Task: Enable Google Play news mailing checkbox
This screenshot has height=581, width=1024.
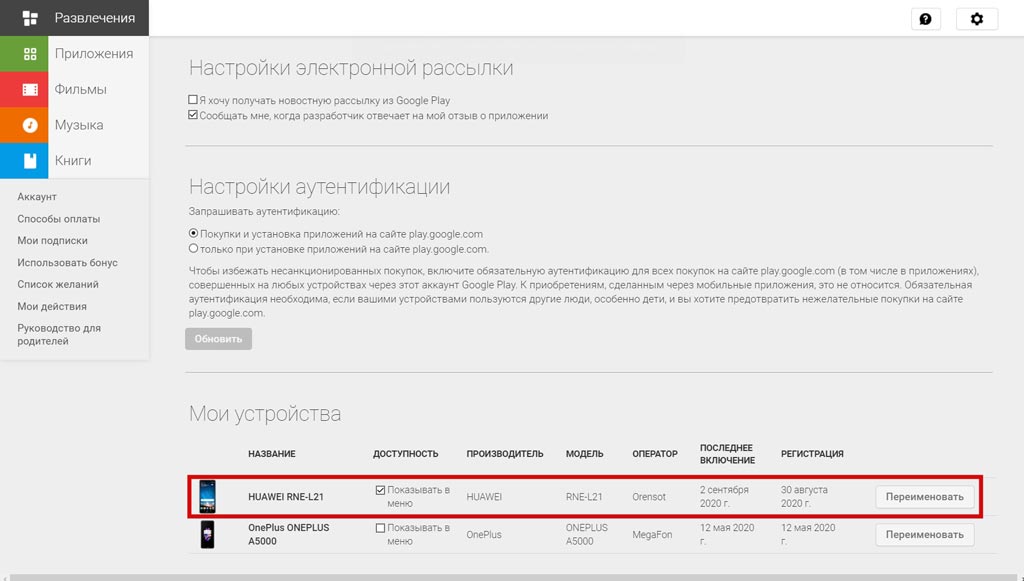Action: (193, 100)
